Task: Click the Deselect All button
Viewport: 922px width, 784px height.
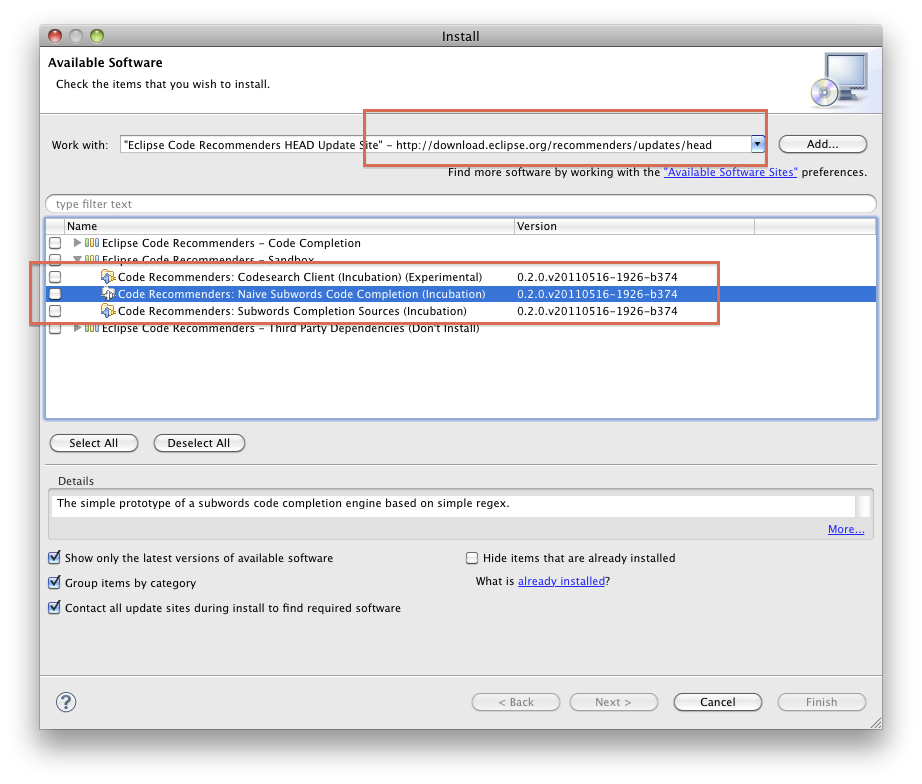Action: coord(199,443)
